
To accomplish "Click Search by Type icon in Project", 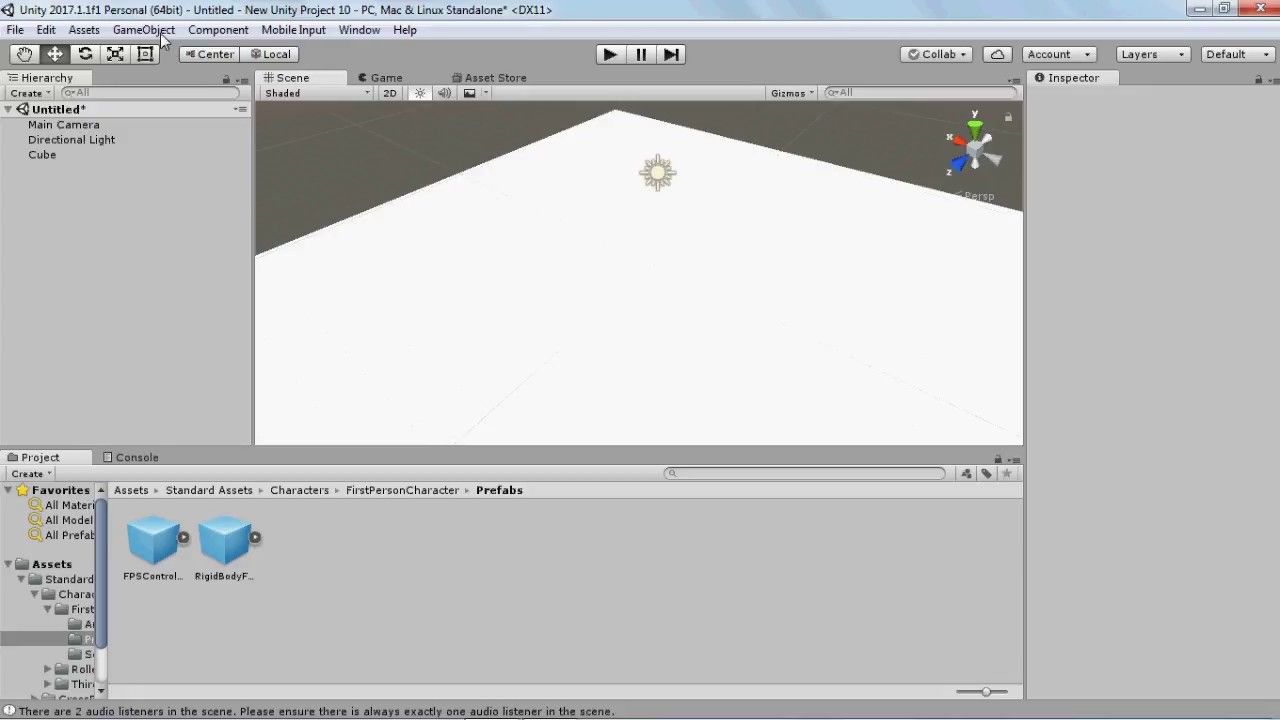I will 966,473.
